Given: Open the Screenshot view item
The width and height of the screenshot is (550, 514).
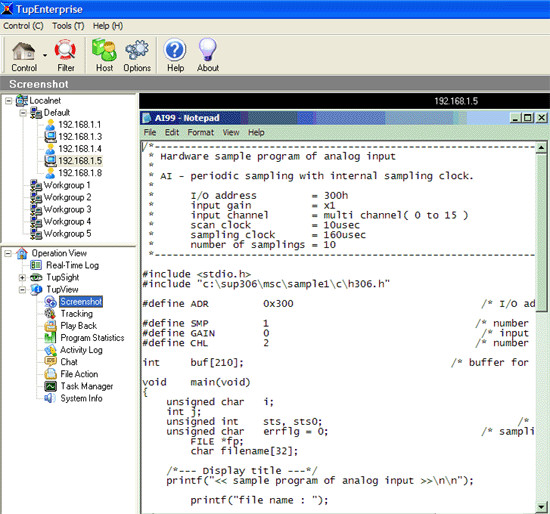Looking at the screenshot, I should pyautogui.click(x=81, y=302).
